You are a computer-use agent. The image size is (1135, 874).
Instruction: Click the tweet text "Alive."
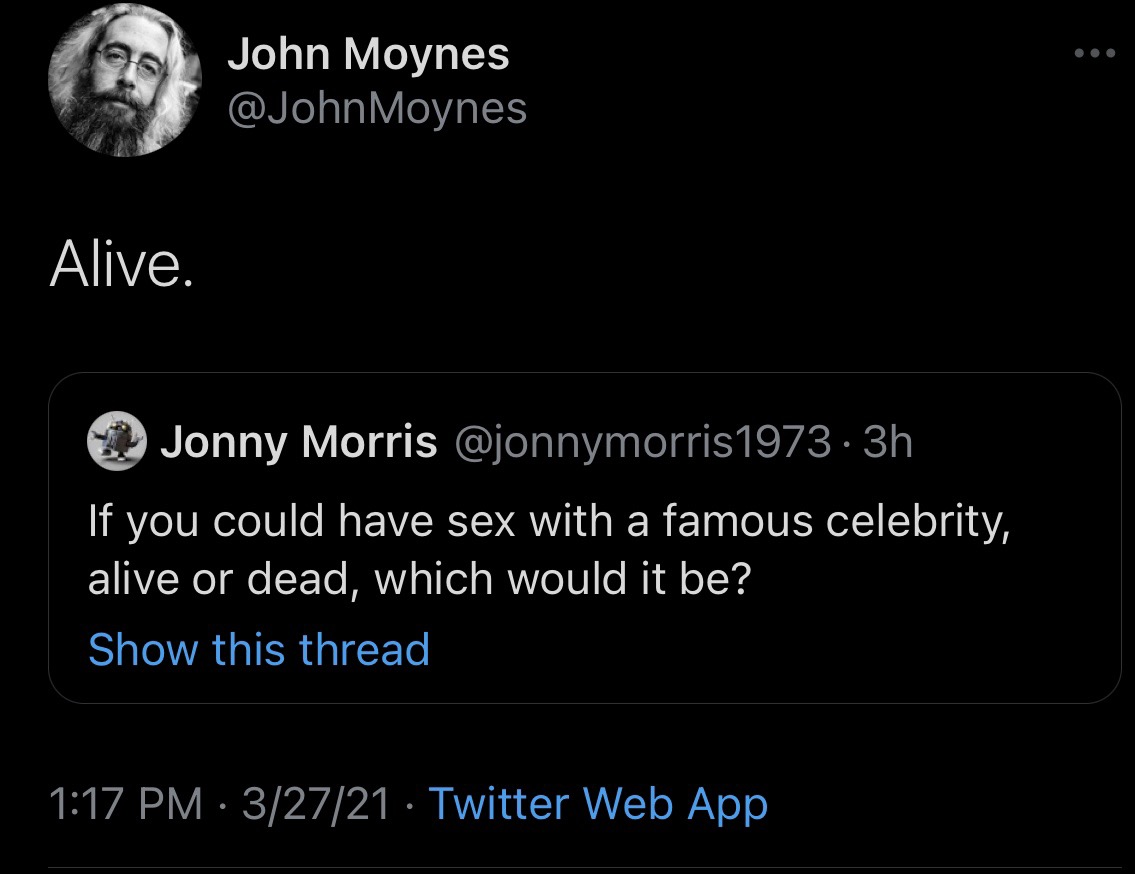point(121,265)
